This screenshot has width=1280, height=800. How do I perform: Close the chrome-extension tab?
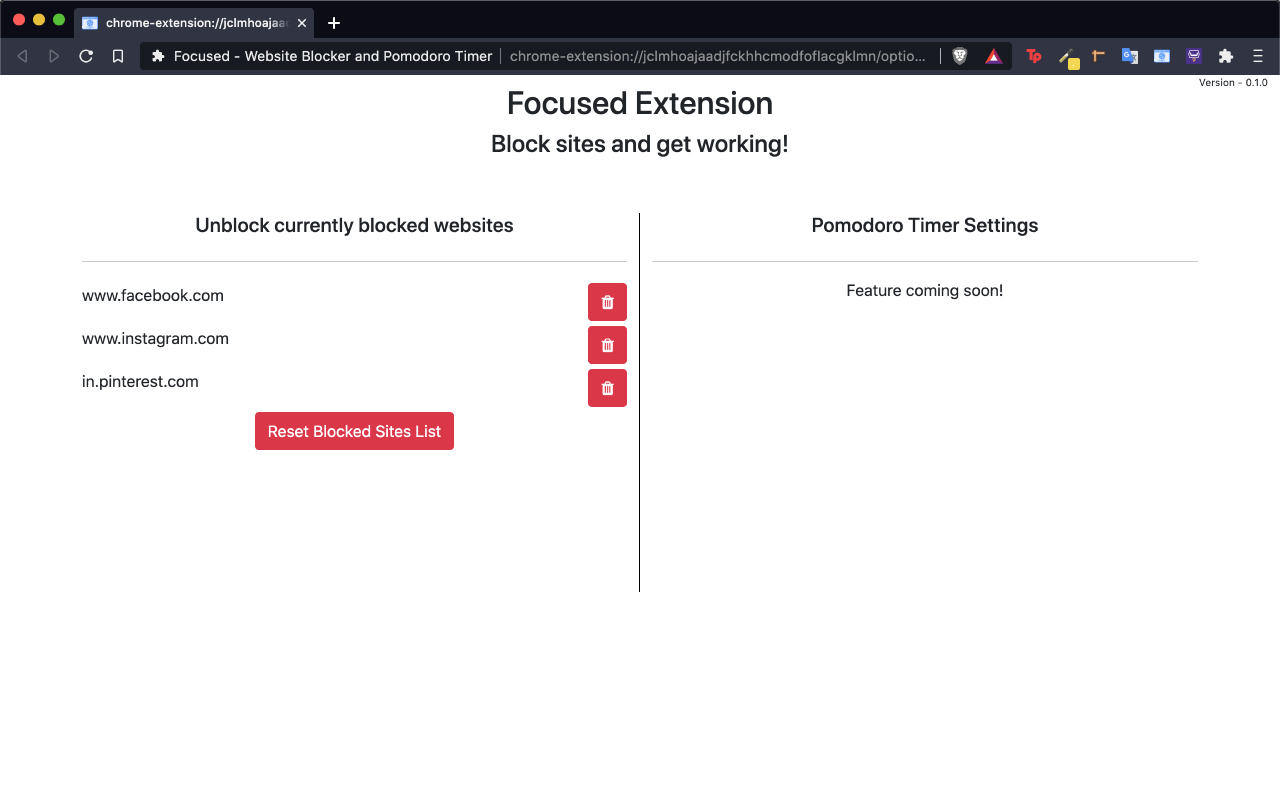click(302, 23)
